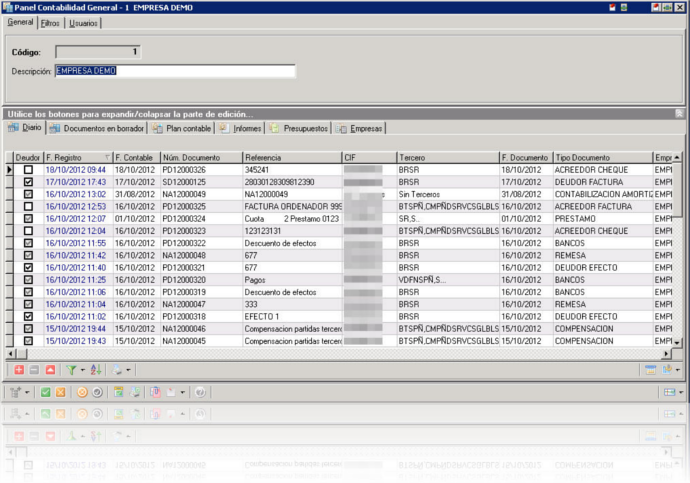Toggle Deudor checkbox for PD12000321 row
690x483 pixels.
pyautogui.click(x=28, y=267)
